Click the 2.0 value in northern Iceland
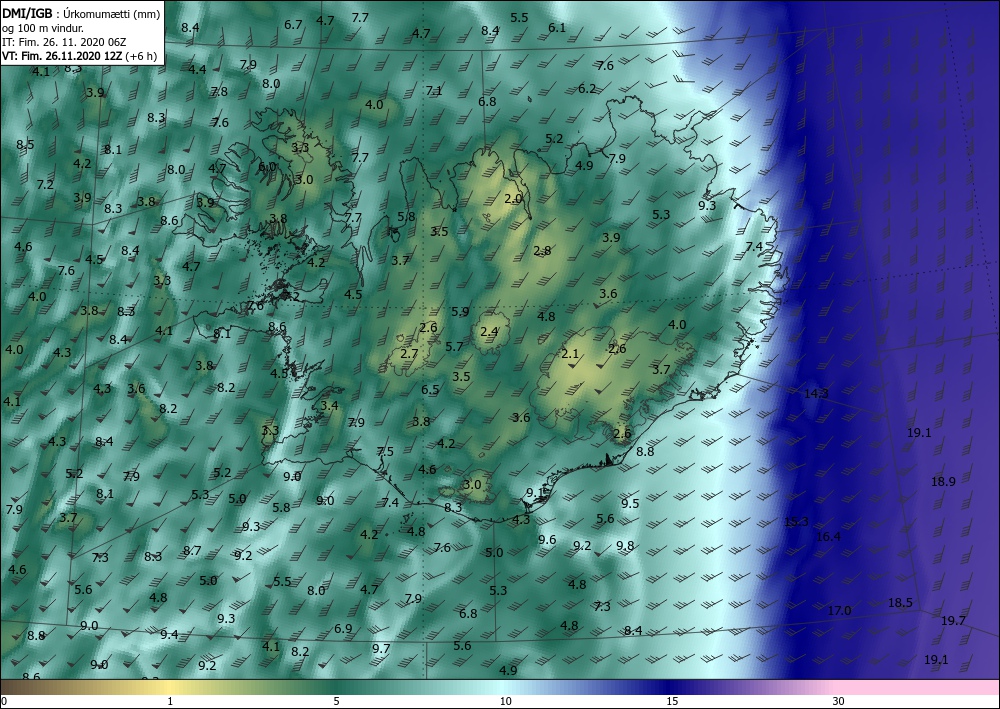 tap(513, 199)
